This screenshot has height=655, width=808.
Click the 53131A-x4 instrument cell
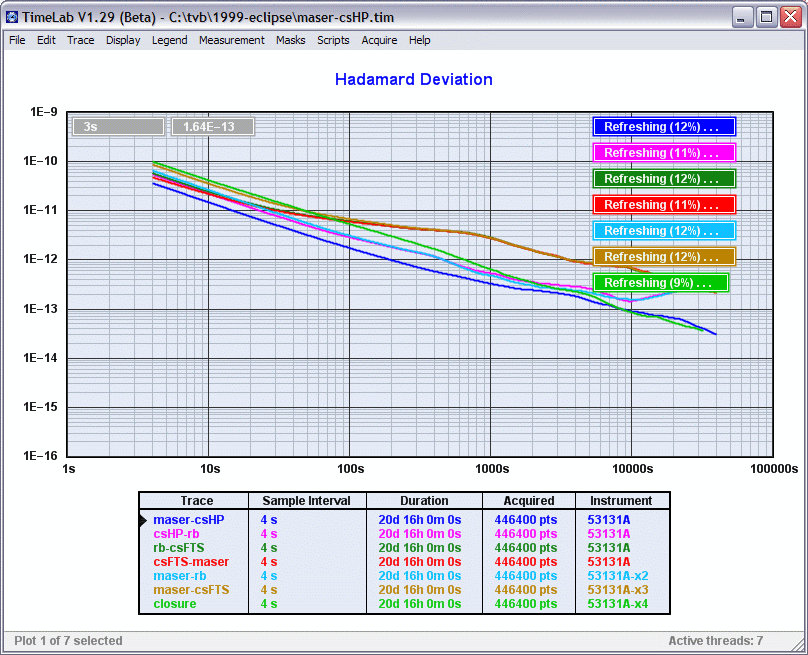618,603
